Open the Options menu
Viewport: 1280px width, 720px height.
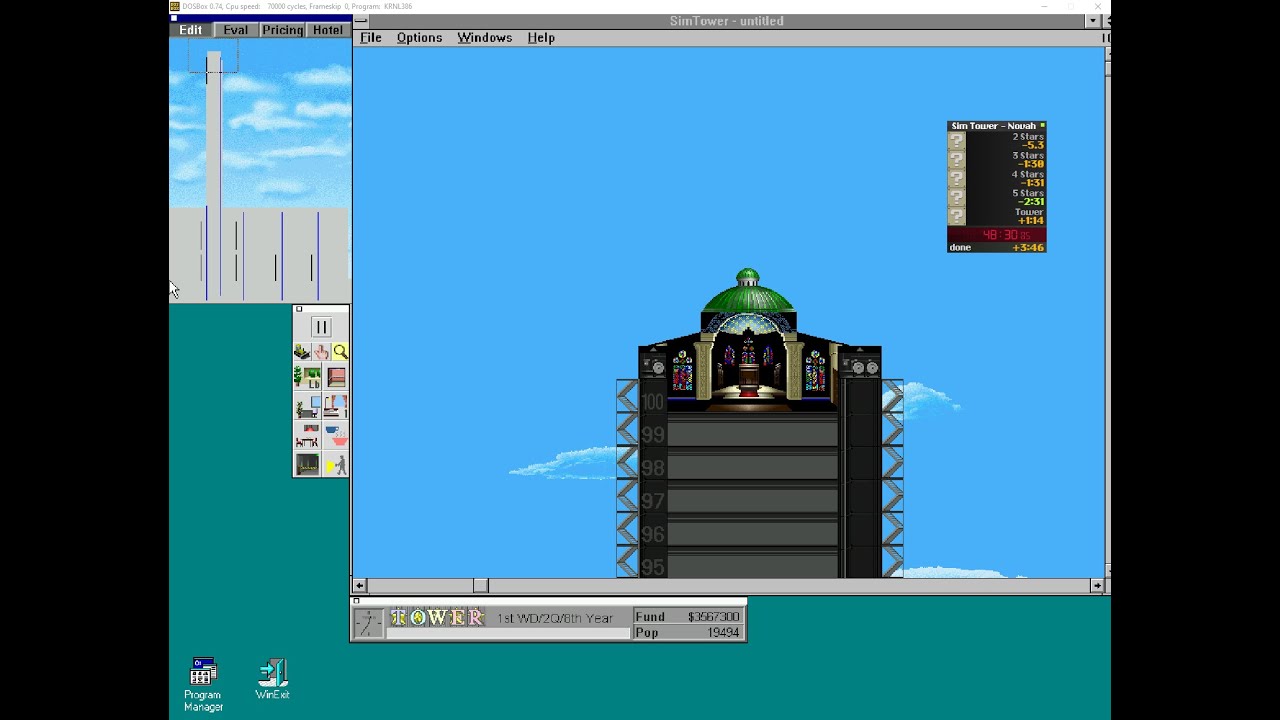(x=419, y=38)
